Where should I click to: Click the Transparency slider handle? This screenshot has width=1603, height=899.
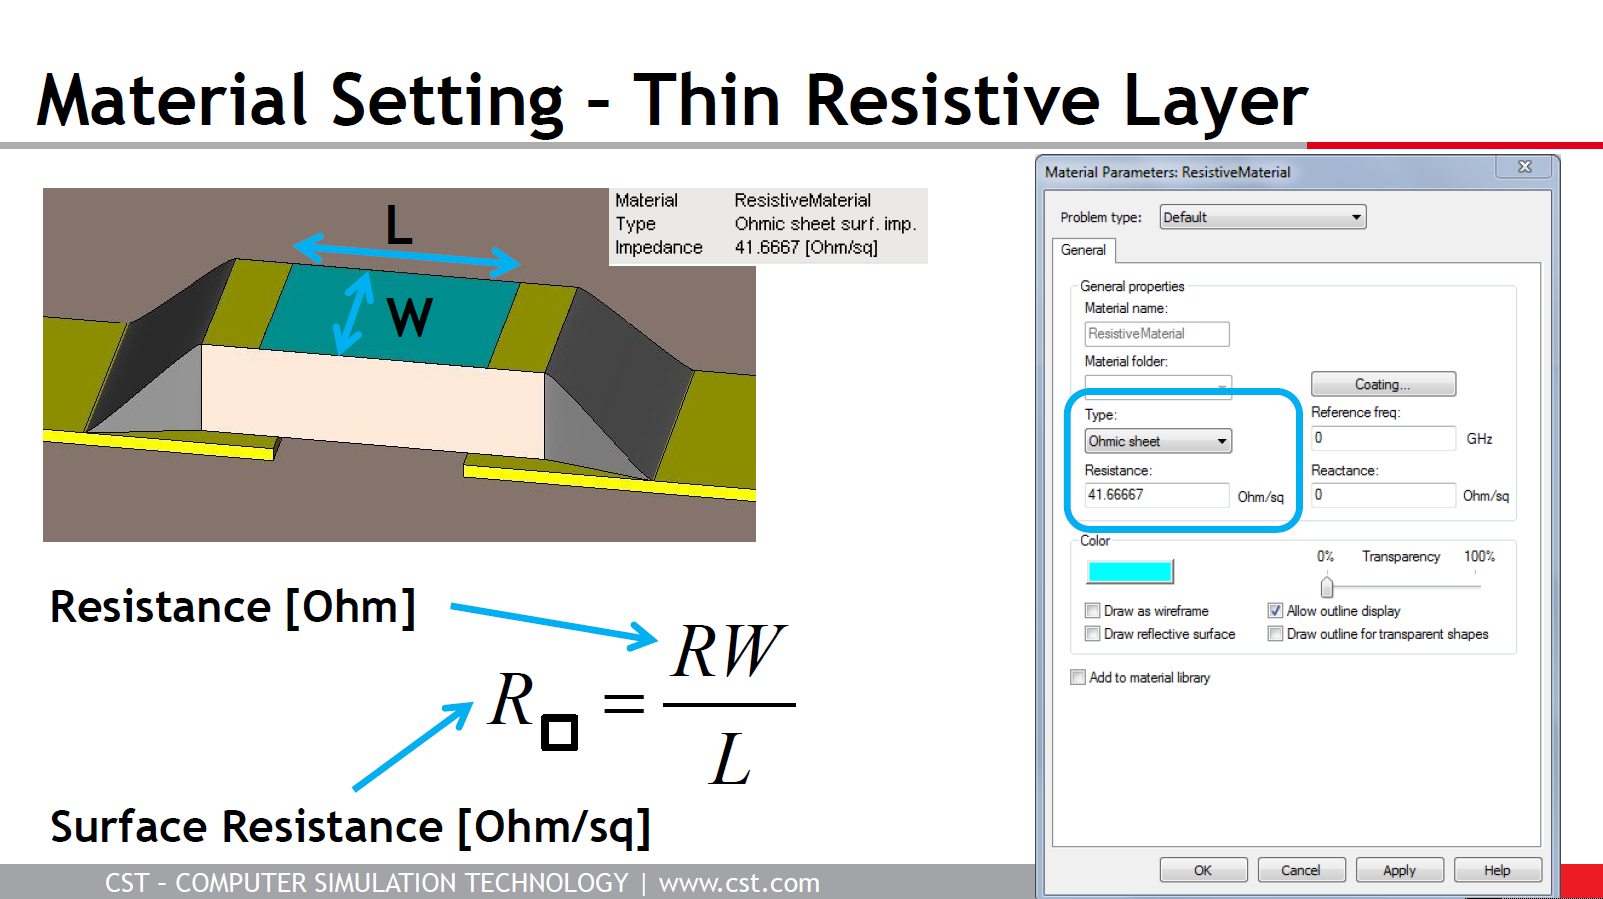point(1327,586)
